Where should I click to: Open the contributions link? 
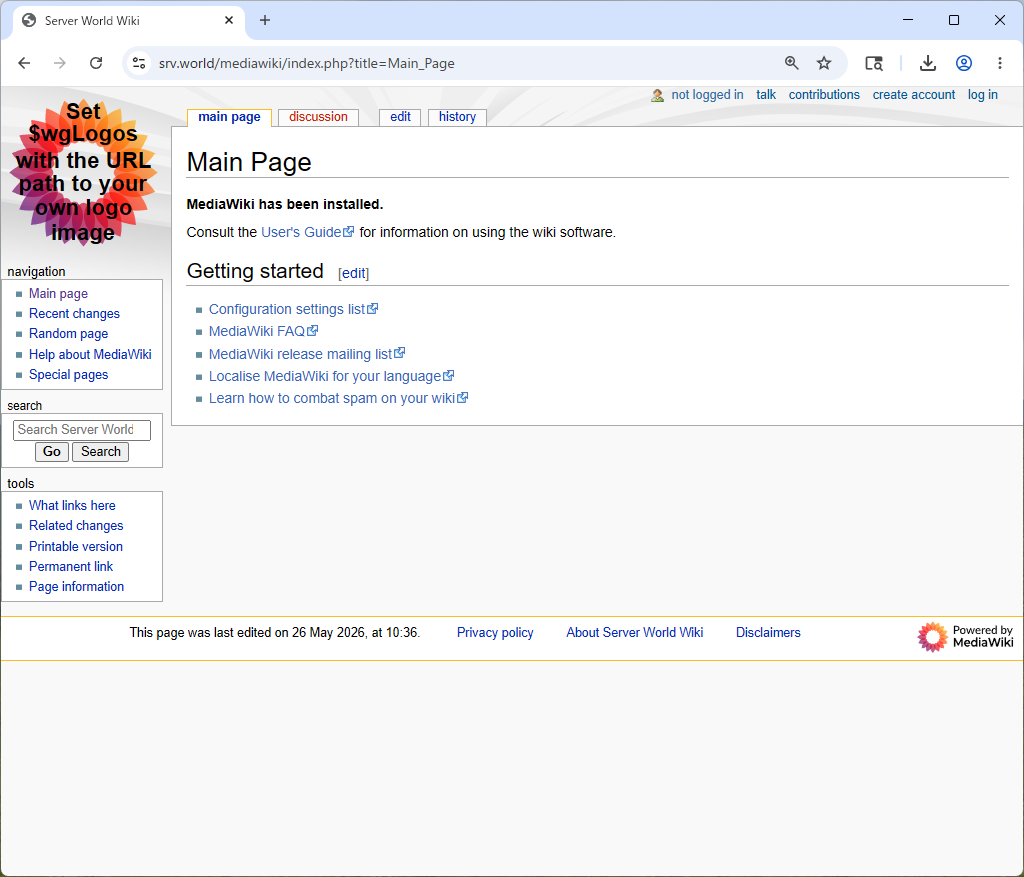coord(824,95)
